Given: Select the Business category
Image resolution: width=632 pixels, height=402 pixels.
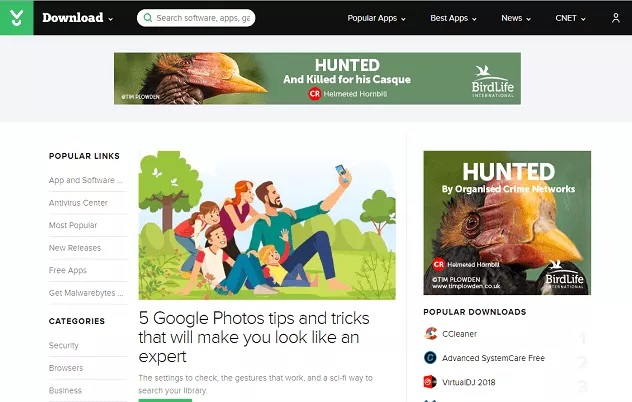Looking at the screenshot, I should click(x=65, y=391).
